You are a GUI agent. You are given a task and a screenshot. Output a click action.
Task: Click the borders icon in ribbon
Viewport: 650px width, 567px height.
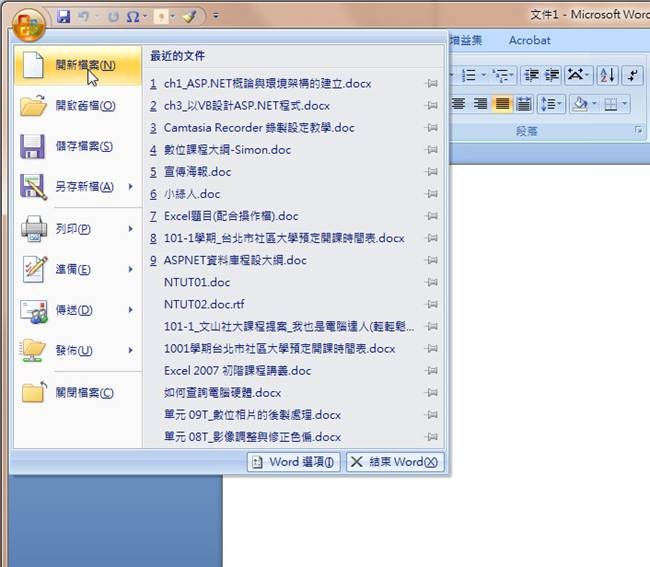(611, 104)
